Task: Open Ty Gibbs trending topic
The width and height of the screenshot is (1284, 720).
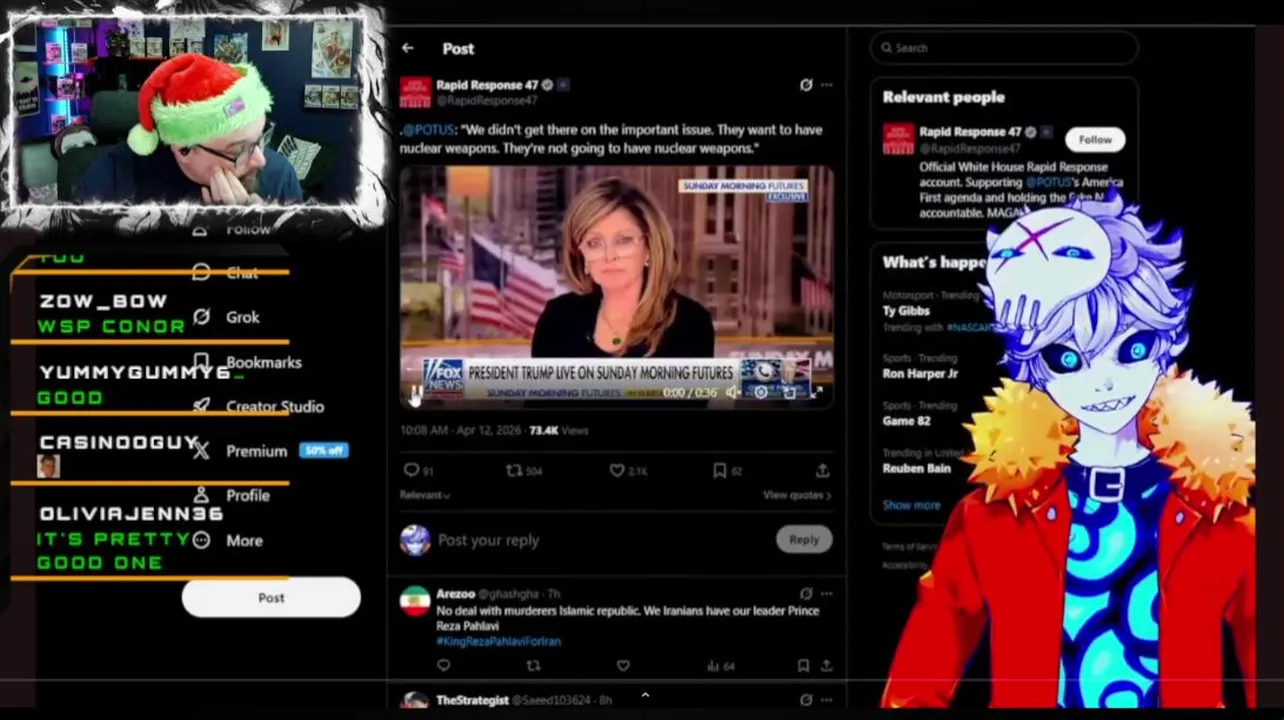Action: (906, 311)
